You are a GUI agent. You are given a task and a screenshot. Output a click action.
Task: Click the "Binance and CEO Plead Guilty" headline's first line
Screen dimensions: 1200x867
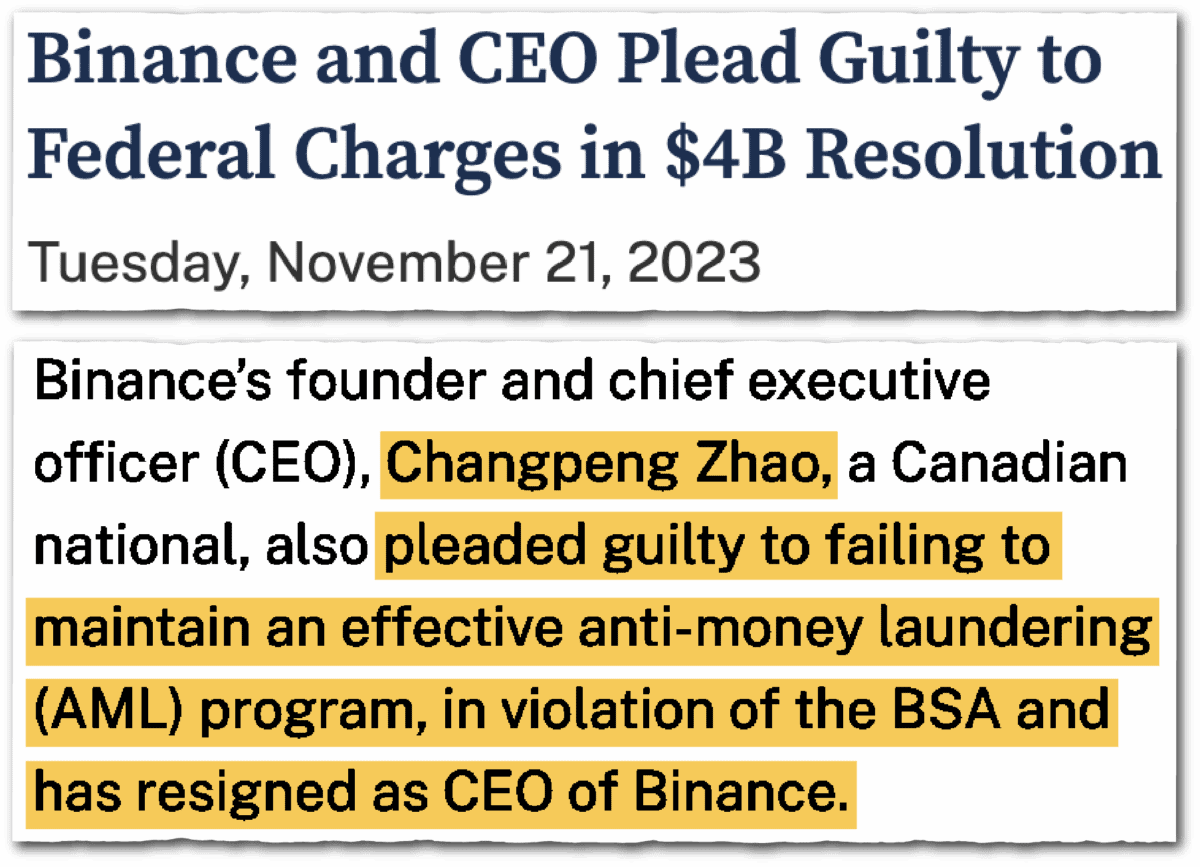click(x=566, y=62)
